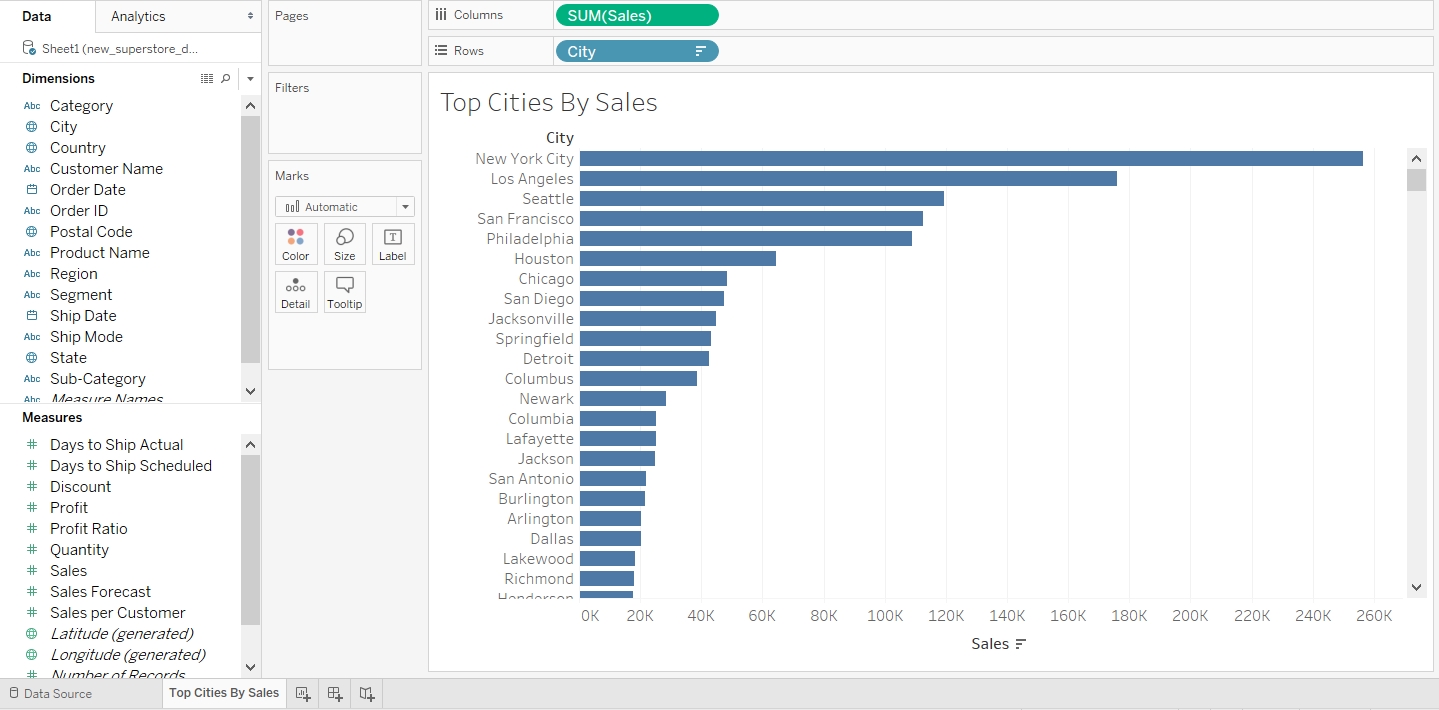
Task: Click the new story icon
Action: 367,693
